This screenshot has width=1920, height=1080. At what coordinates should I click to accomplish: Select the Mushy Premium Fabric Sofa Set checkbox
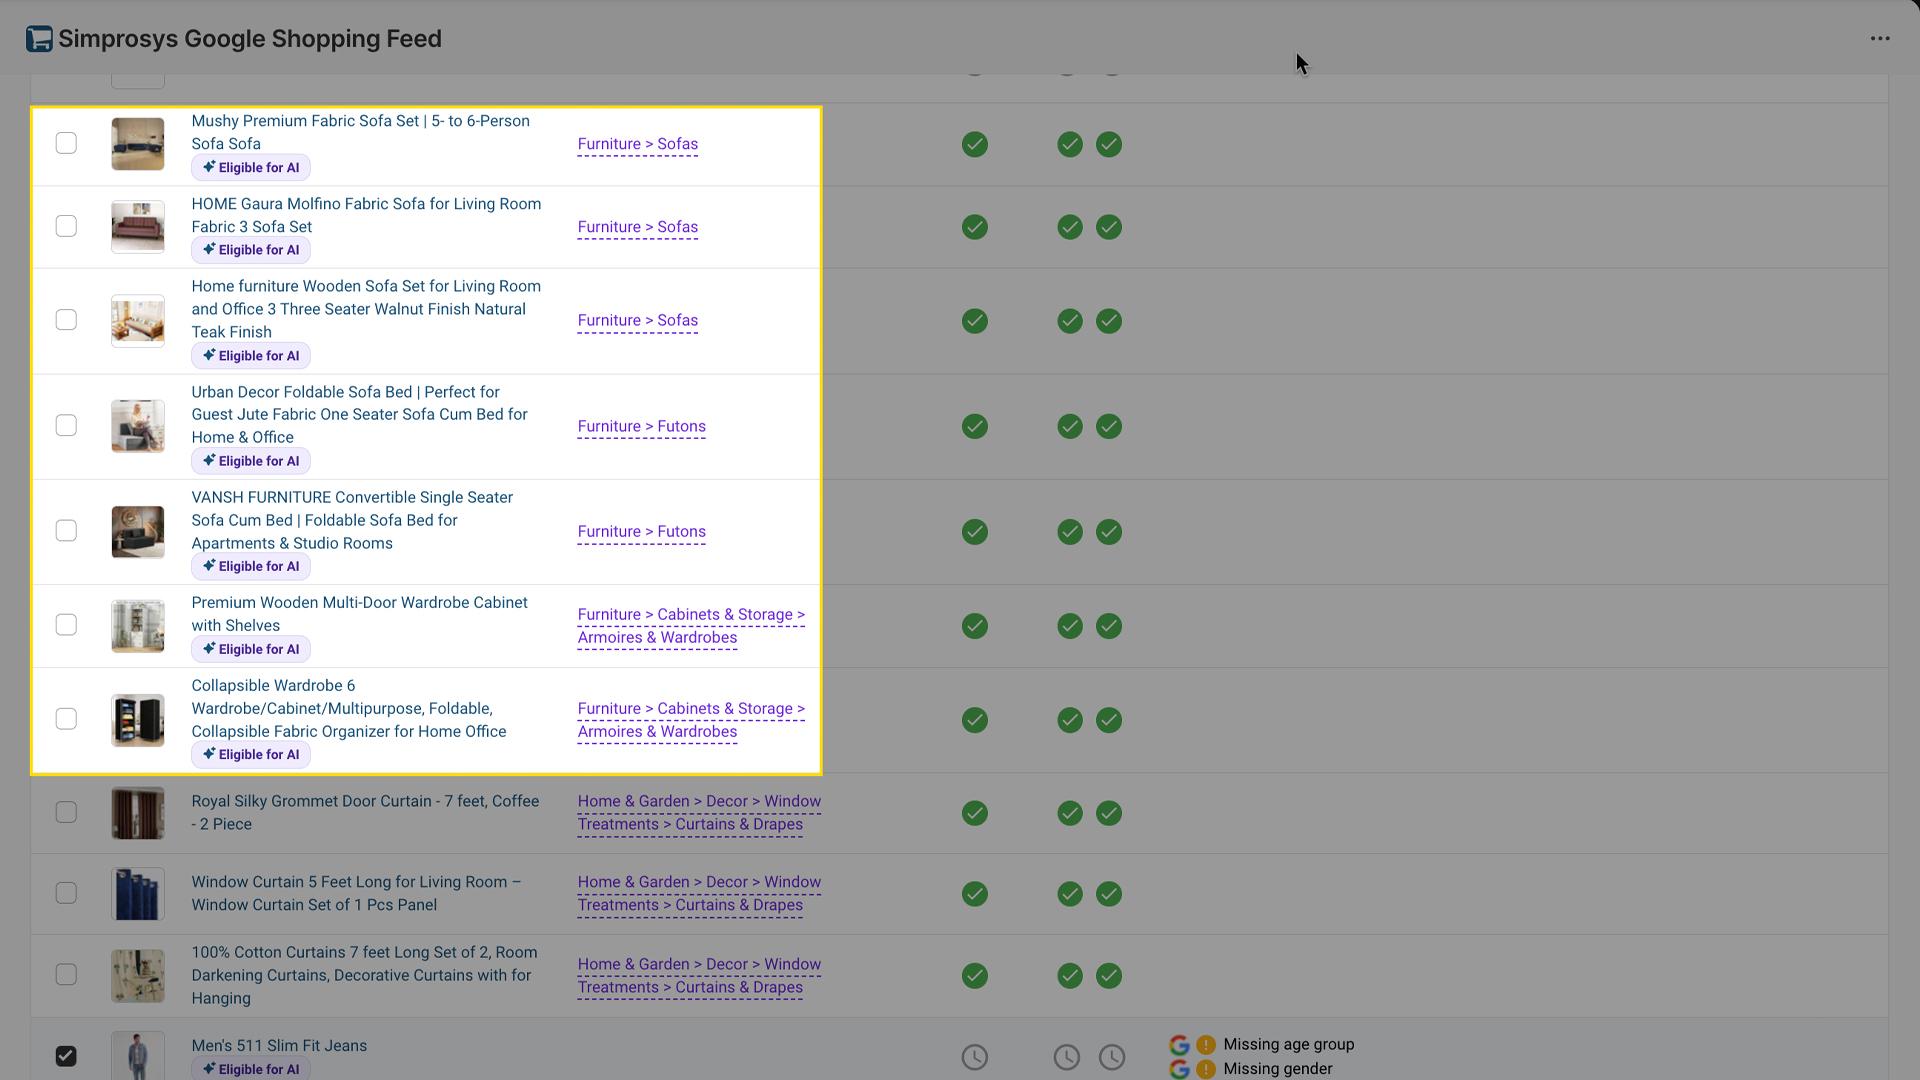tap(66, 143)
